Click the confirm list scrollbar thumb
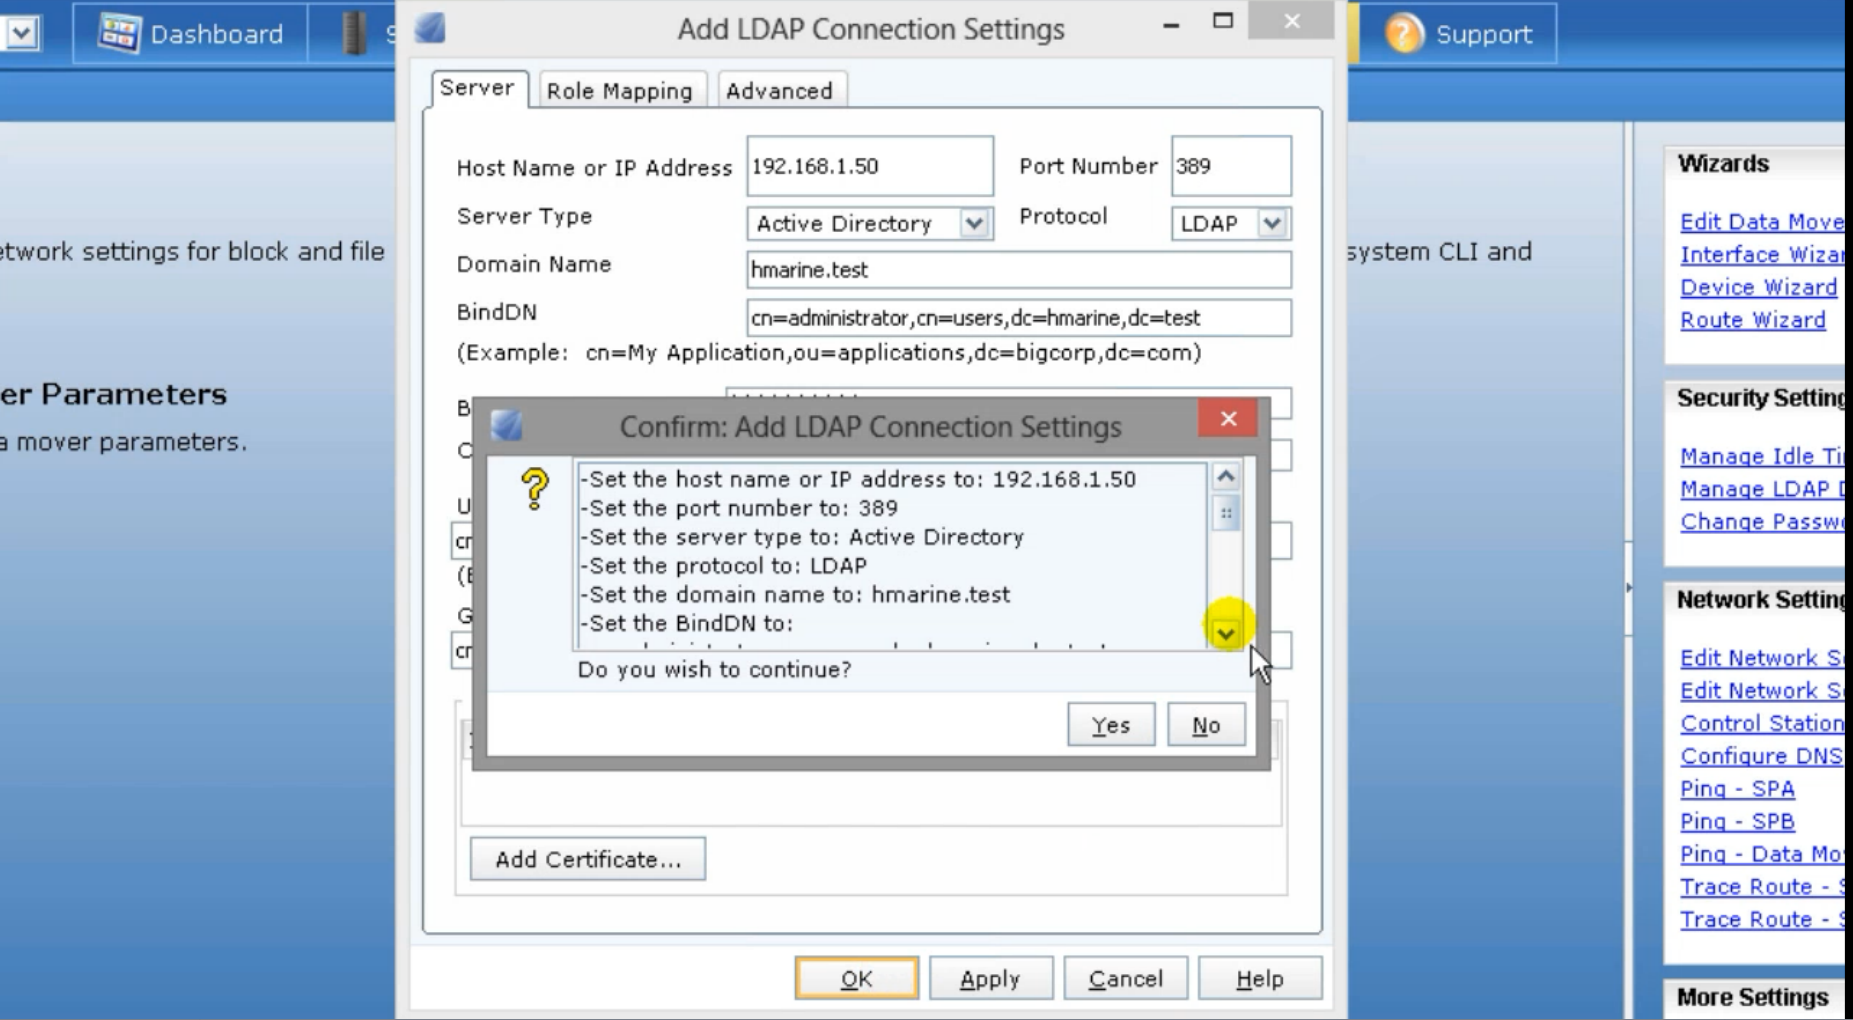This screenshot has height=1020, width=1853. point(1226,513)
